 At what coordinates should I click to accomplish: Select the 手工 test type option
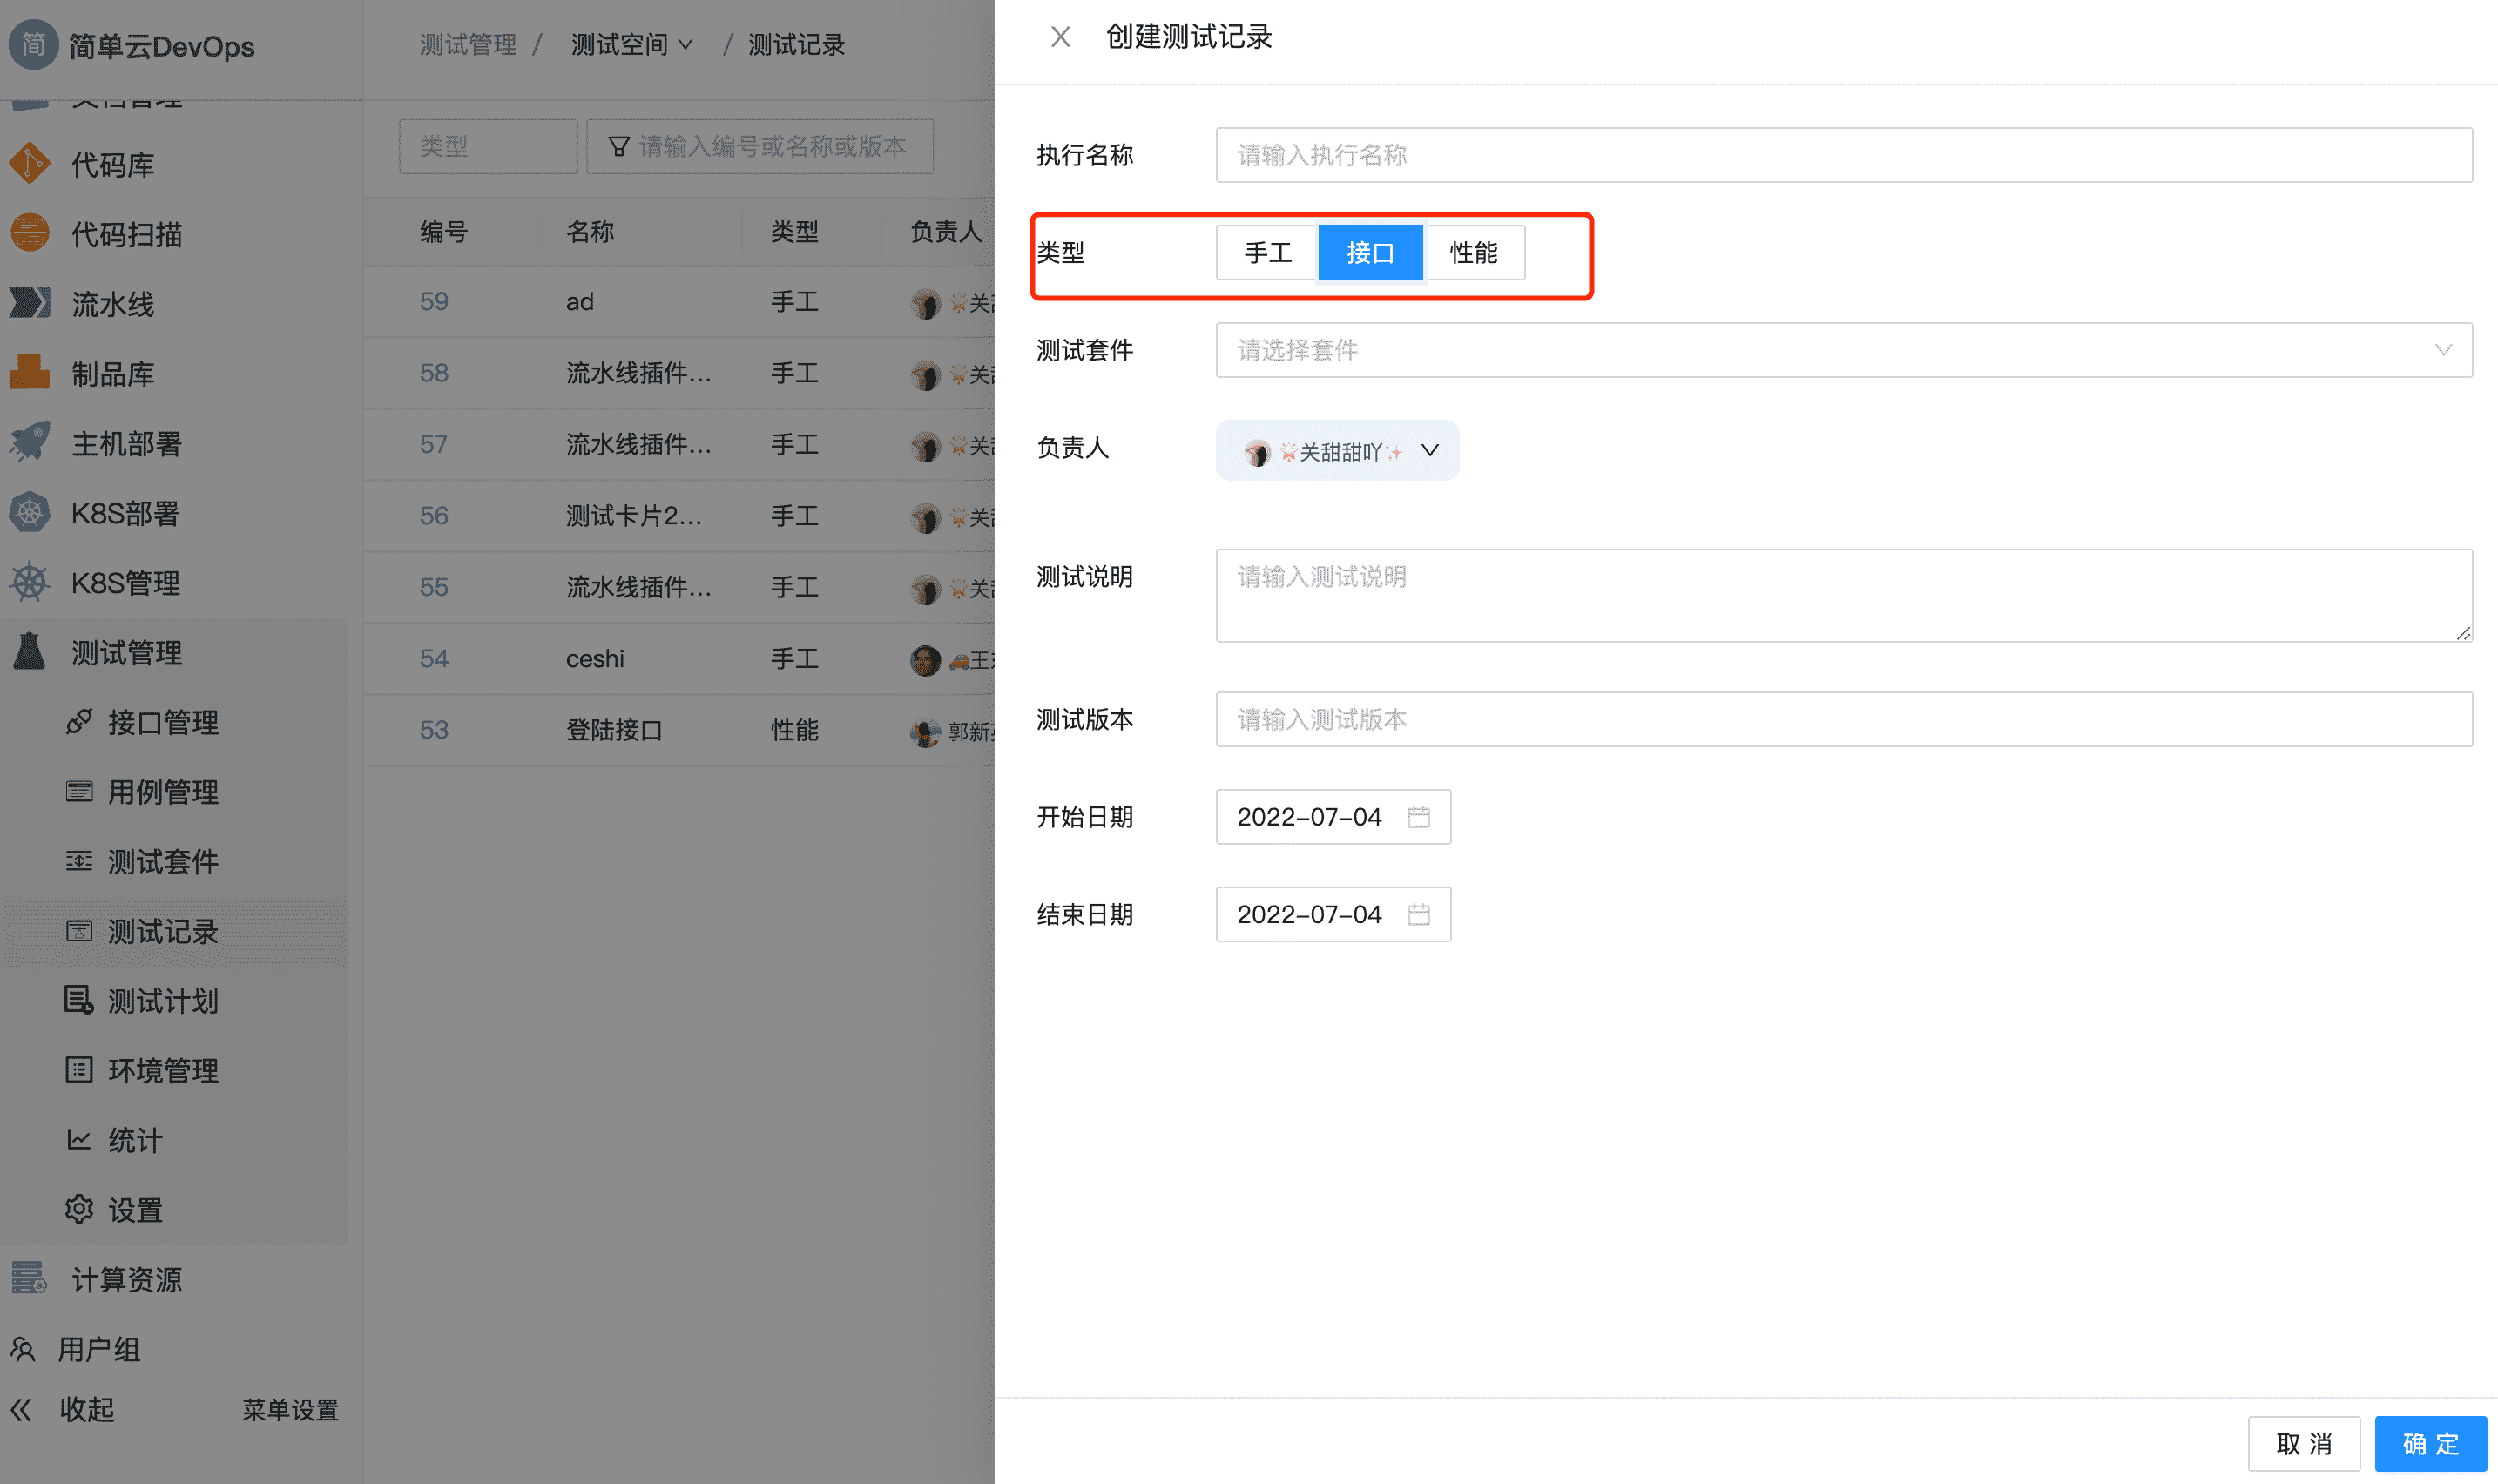(x=1266, y=253)
